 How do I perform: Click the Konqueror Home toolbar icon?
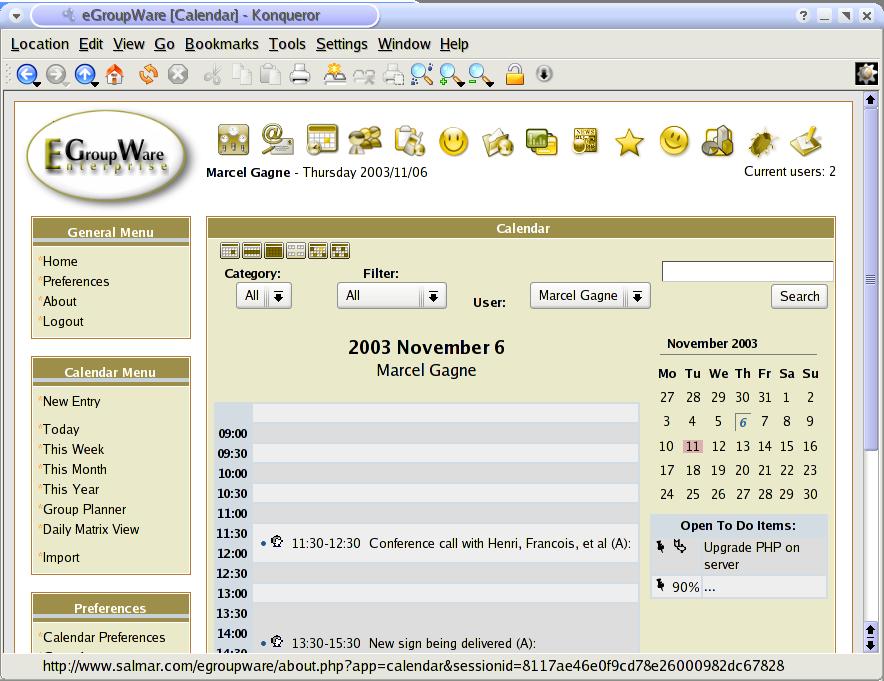click(115, 74)
